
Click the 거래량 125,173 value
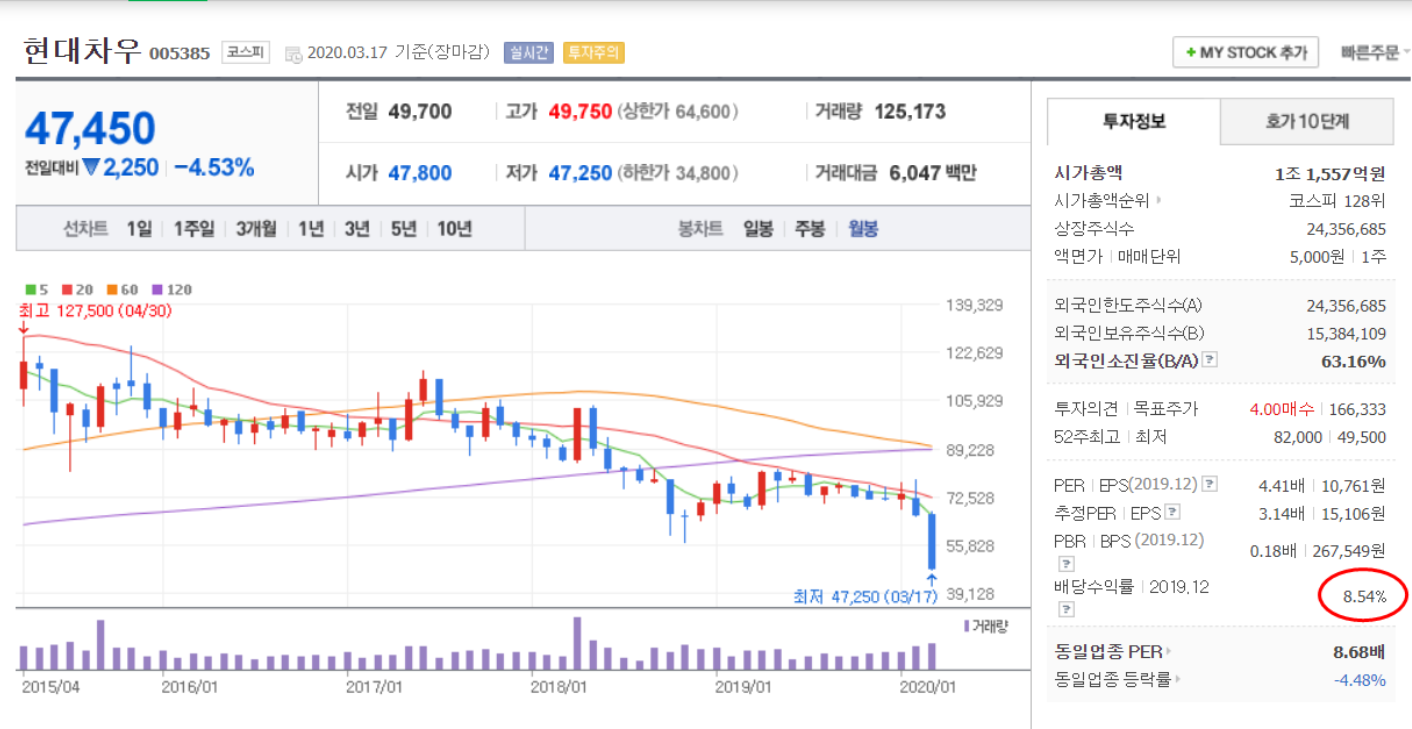pos(910,112)
